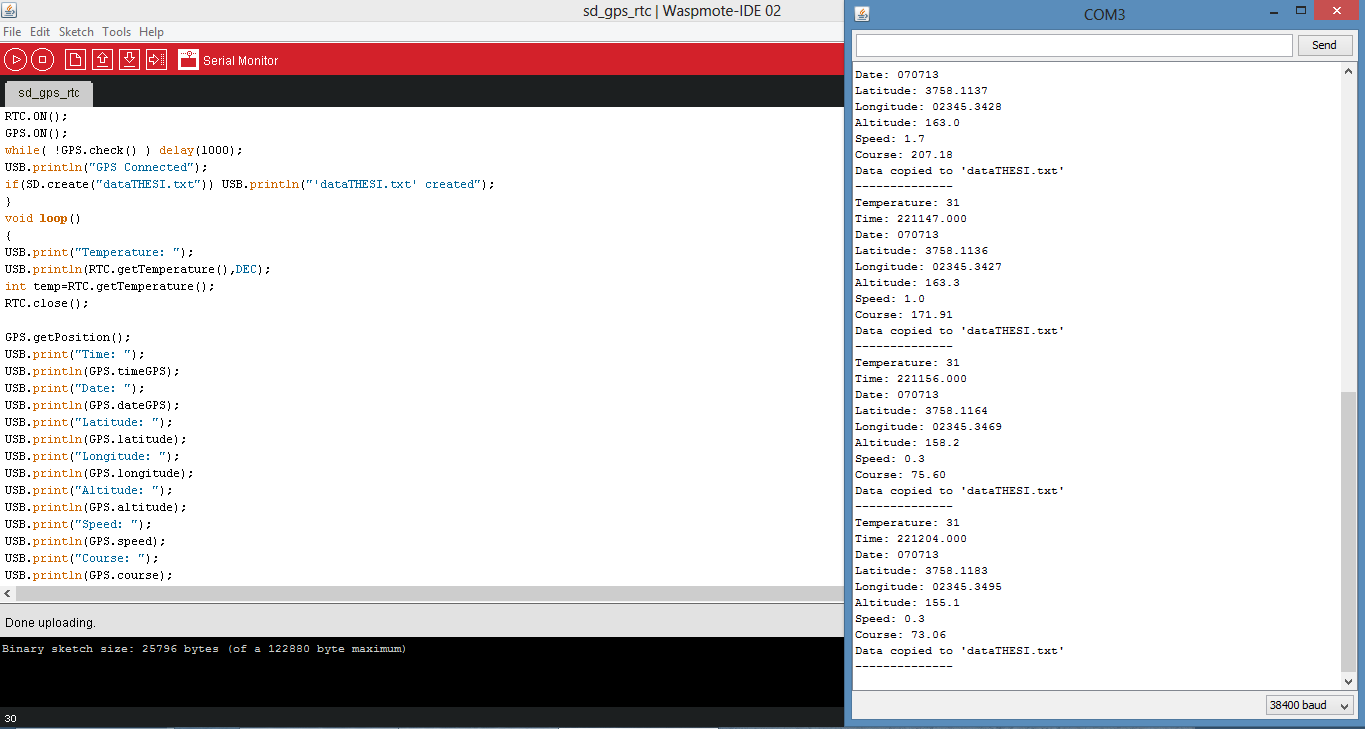Click 'USB.println(GPS.course);' code line
The image size is (1365, 729).
point(89,575)
